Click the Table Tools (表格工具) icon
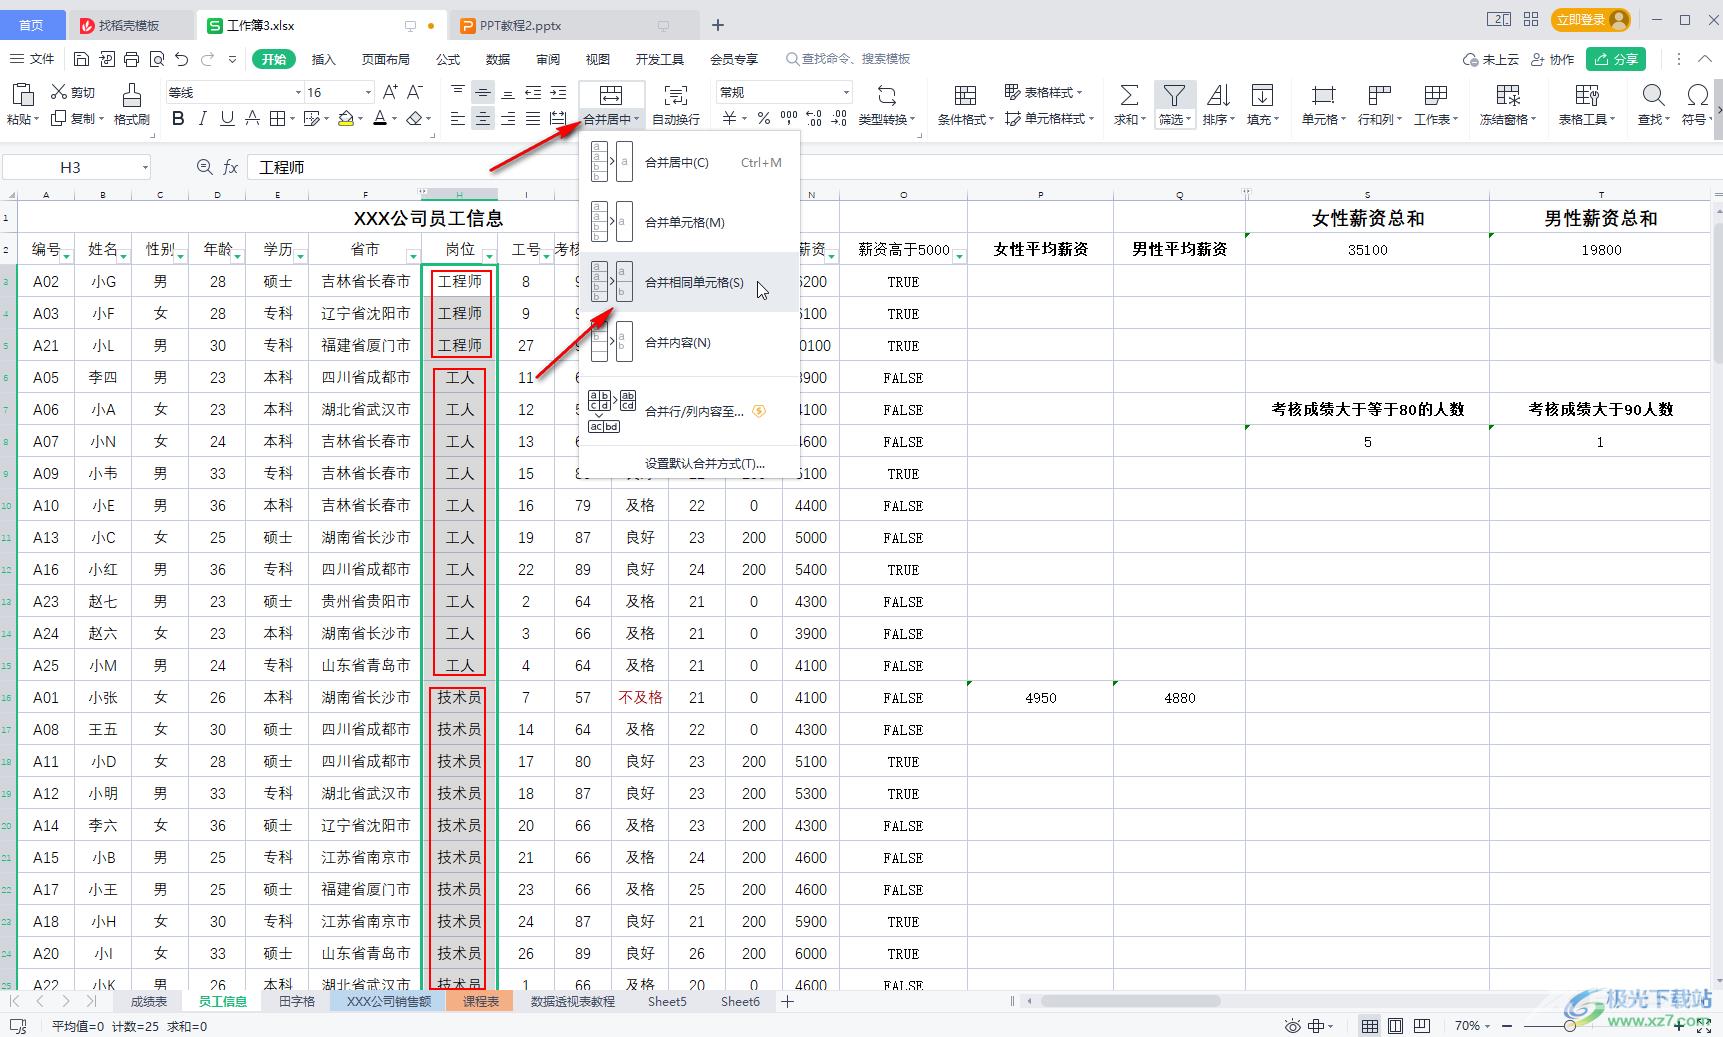The width and height of the screenshot is (1723, 1037). tap(1587, 95)
